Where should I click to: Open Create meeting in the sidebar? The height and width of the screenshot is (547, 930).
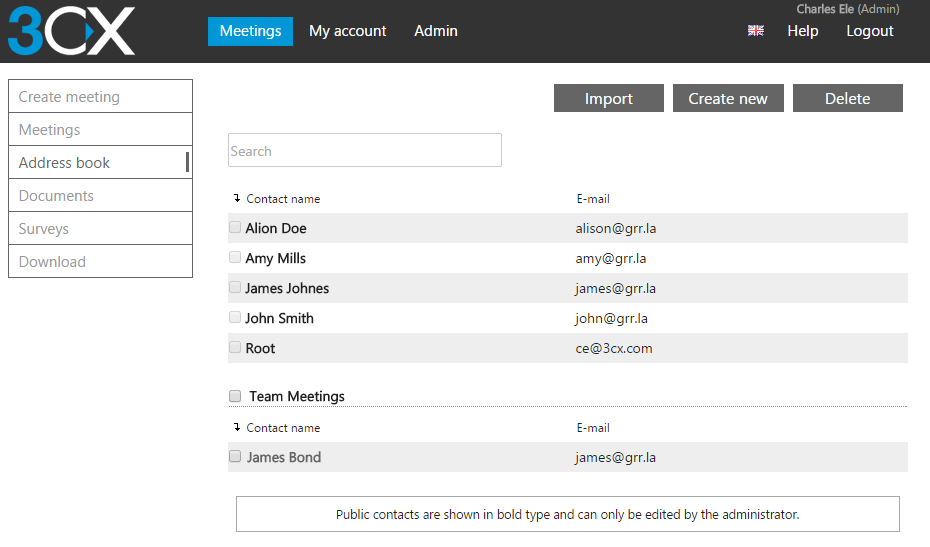click(x=100, y=97)
